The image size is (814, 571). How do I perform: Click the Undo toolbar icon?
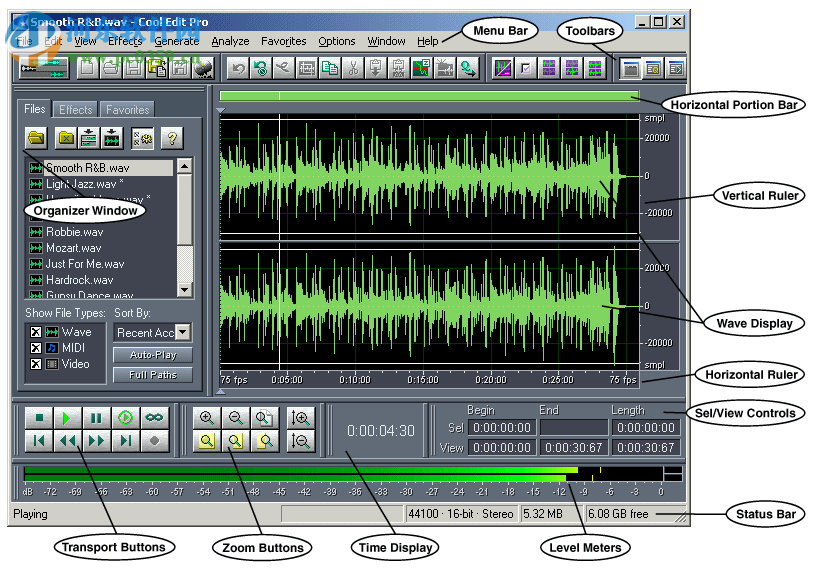238,68
